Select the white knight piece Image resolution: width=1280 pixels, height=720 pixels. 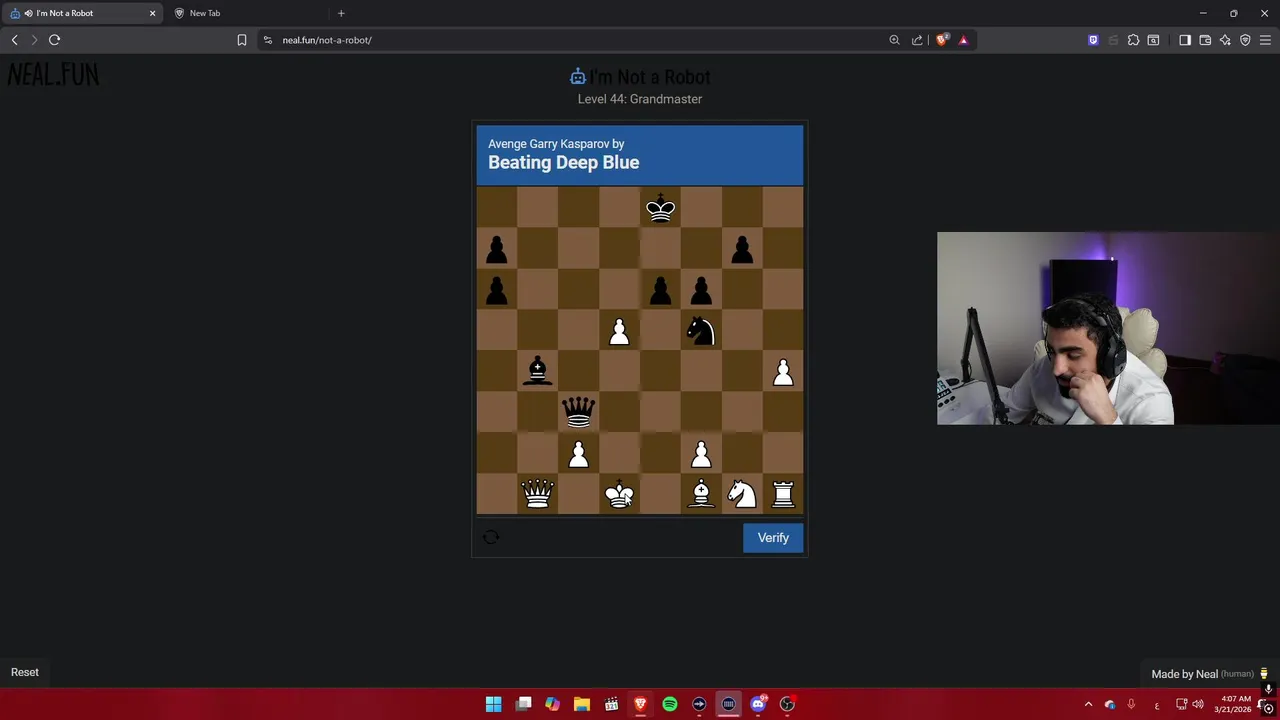pos(742,494)
